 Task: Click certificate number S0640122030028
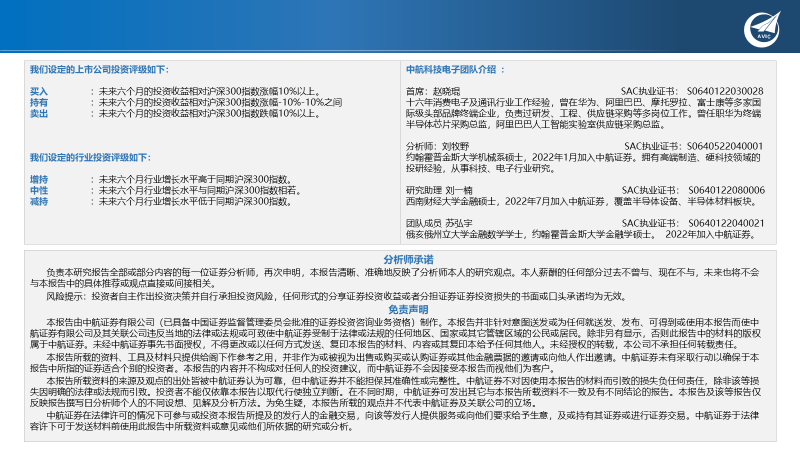pyautogui.click(x=725, y=91)
